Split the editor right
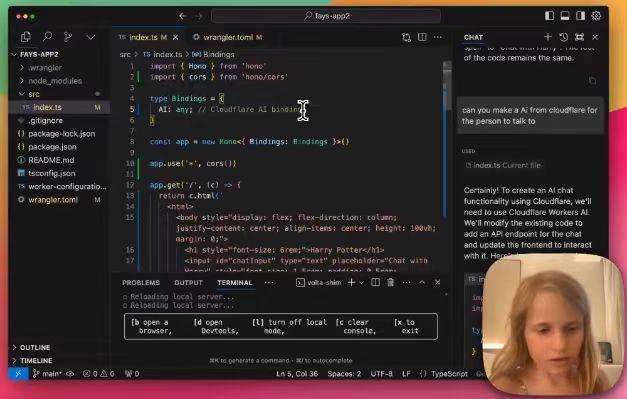The width and height of the screenshot is (627, 399). 422,37
